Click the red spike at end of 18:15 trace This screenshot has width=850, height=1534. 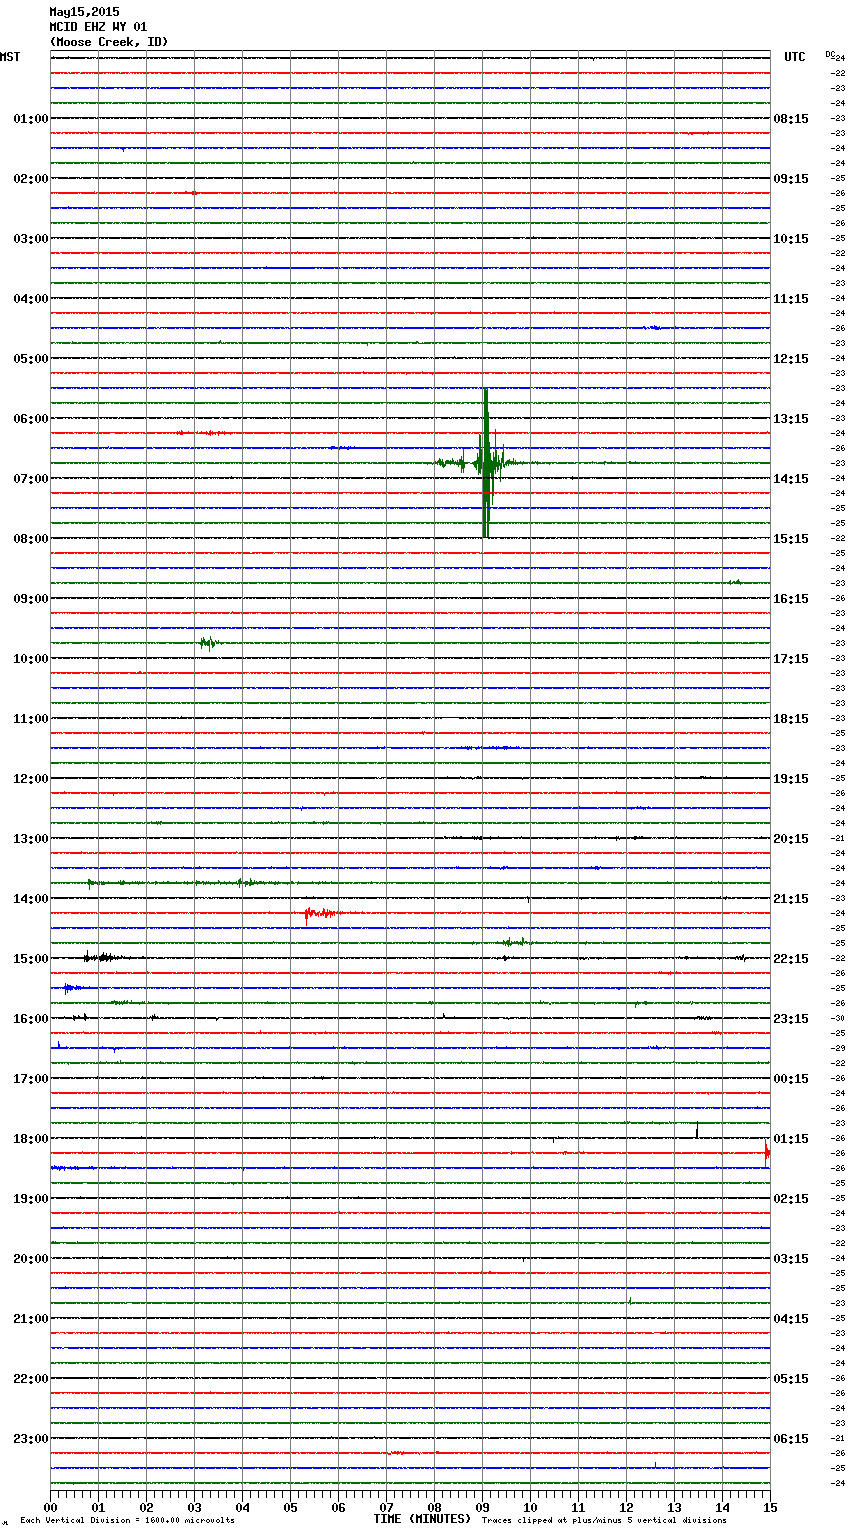click(767, 1153)
